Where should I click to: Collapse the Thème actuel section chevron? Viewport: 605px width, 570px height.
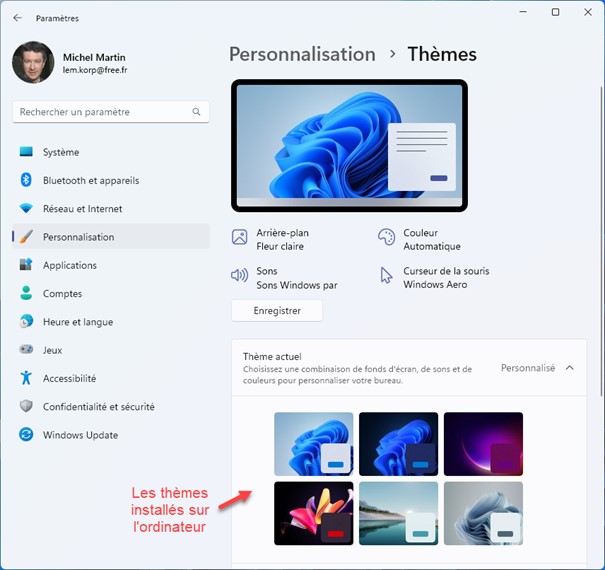pyautogui.click(x=570, y=368)
